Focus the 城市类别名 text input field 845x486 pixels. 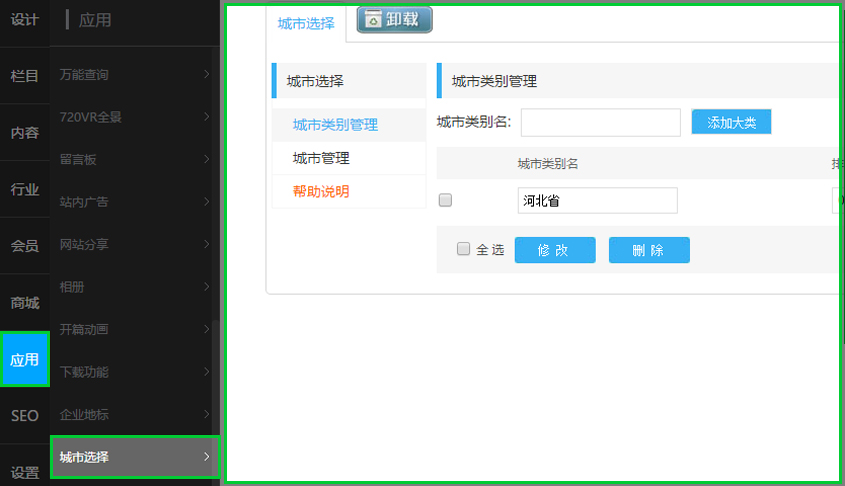600,122
